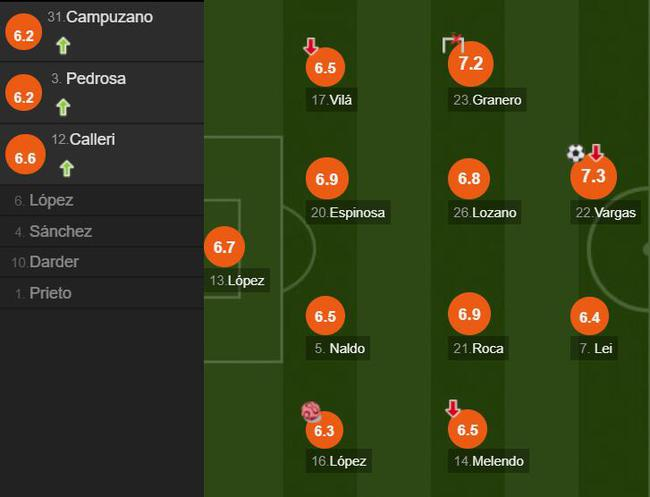Viewport: 650px width, 497px height.
Task: Click Vargas's 7.3 rating circle
Action: click(593, 177)
